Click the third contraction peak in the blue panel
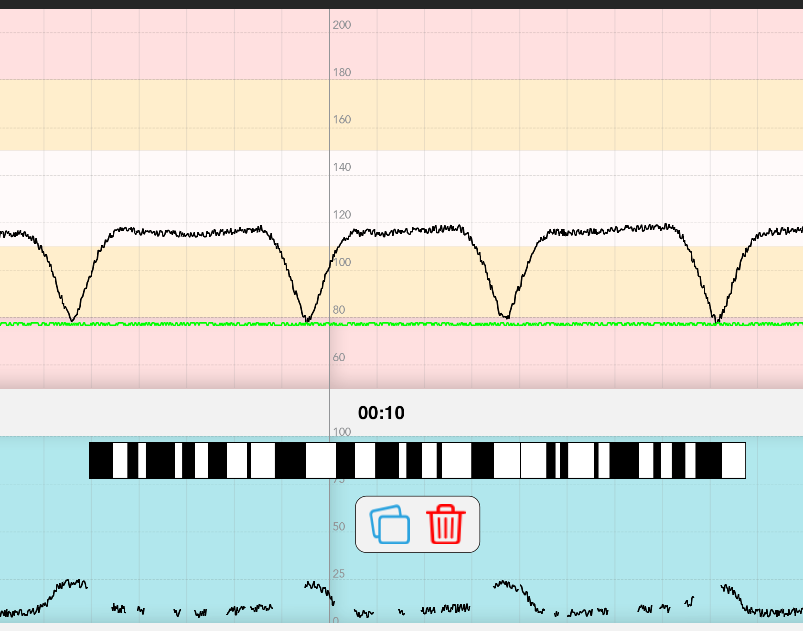Image resolution: width=803 pixels, height=631 pixels. tap(505, 583)
